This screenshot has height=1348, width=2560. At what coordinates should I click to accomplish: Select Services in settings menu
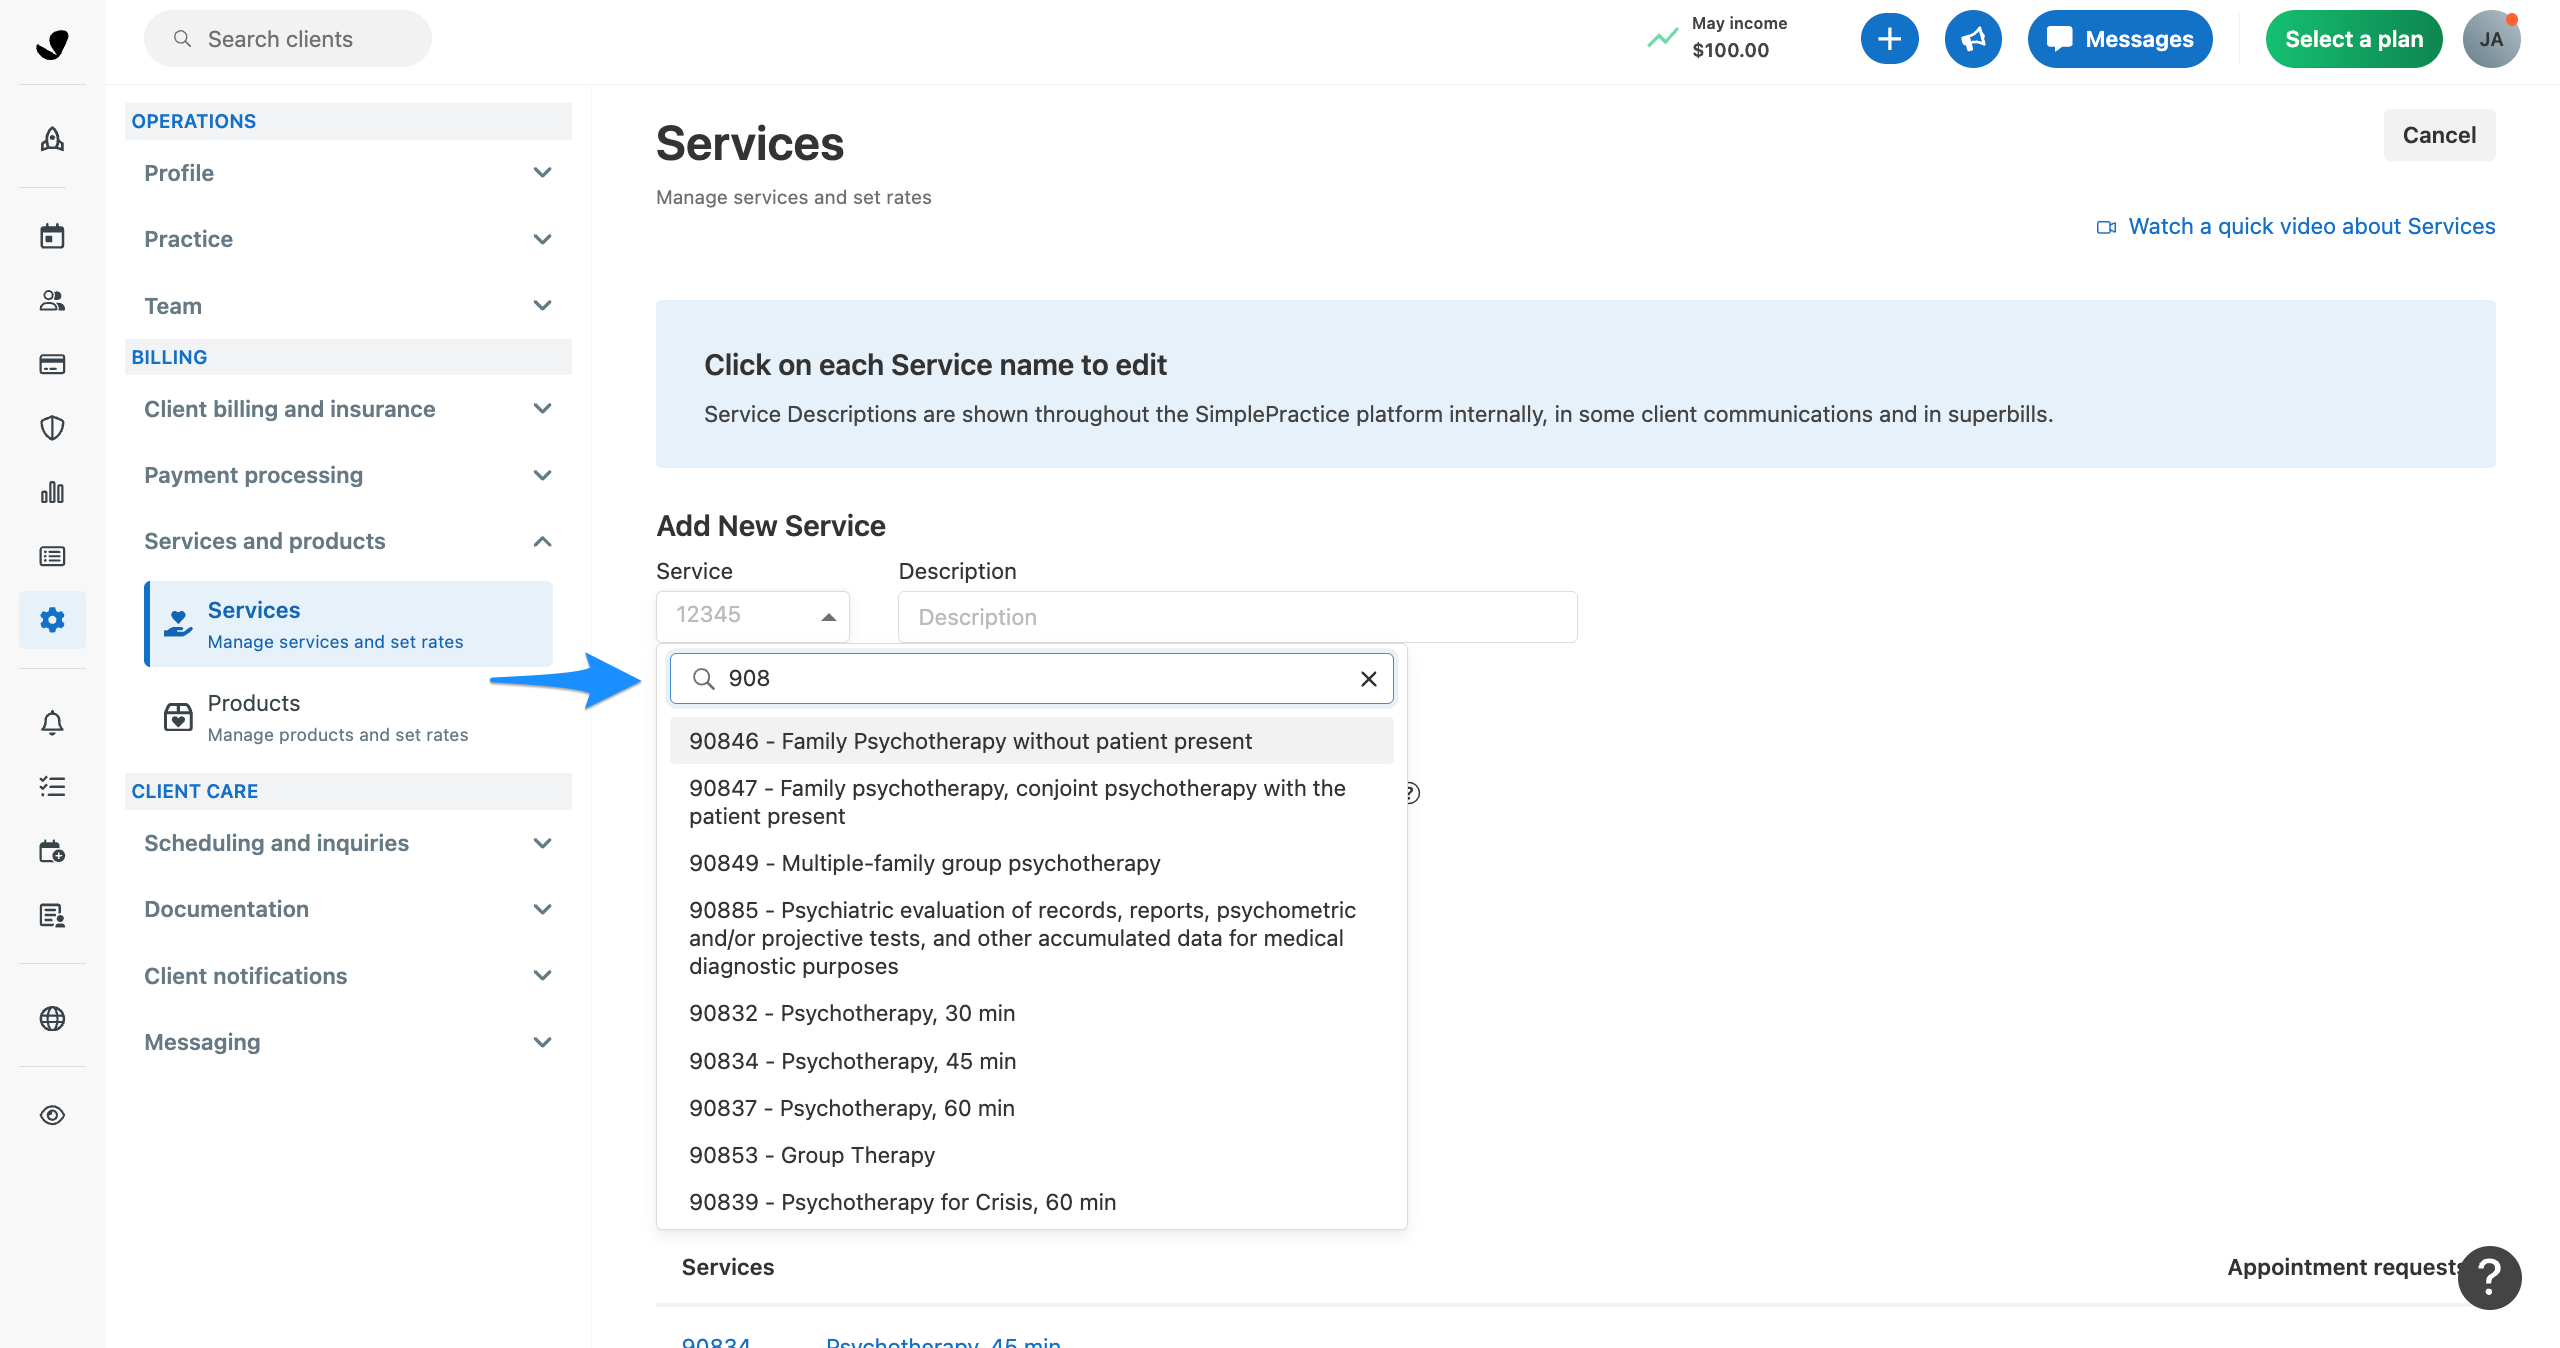point(349,624)
